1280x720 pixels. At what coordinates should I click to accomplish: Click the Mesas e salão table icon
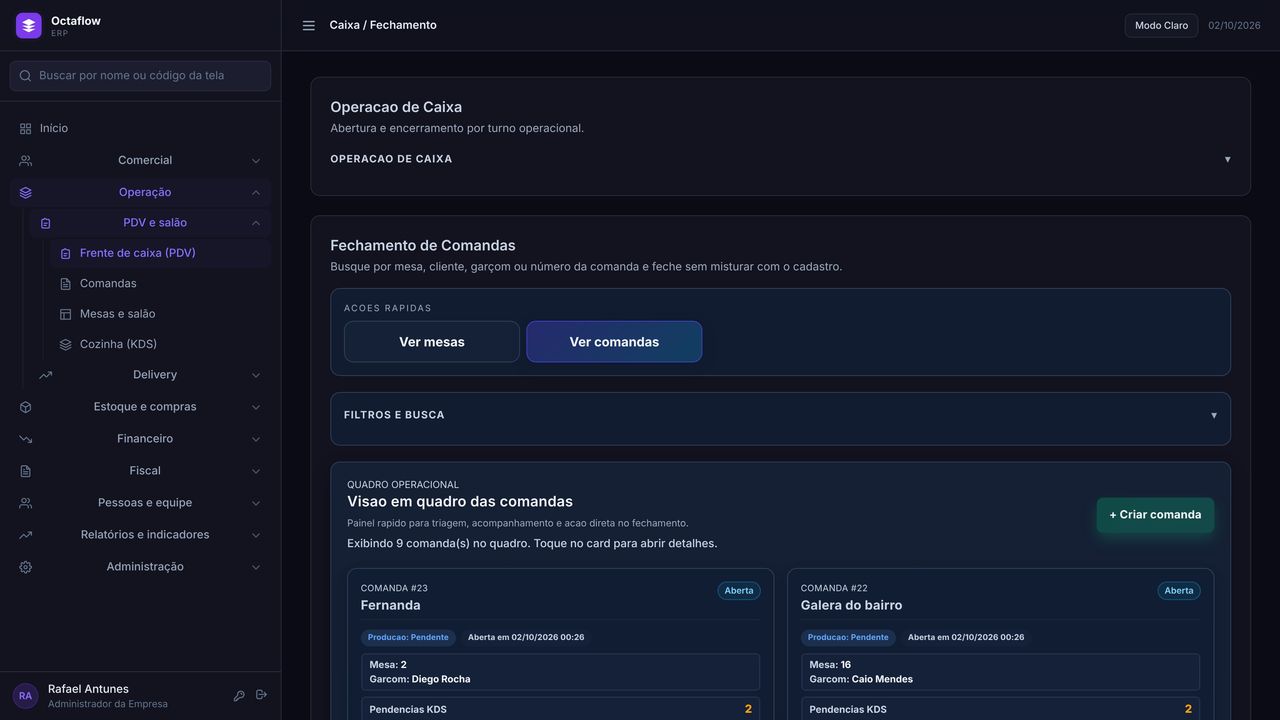click(65, 314)
